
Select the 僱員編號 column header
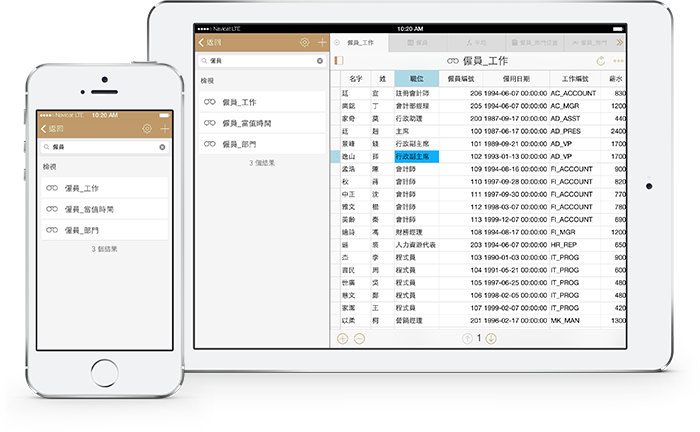[461, 79]
